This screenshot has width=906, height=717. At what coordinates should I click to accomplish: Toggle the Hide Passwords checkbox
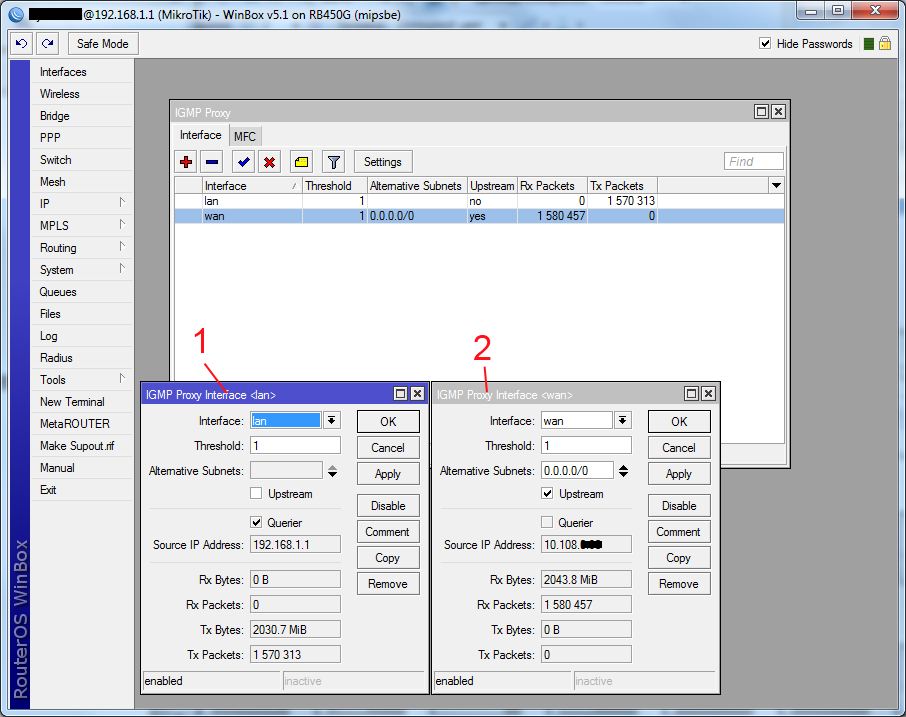765,44
